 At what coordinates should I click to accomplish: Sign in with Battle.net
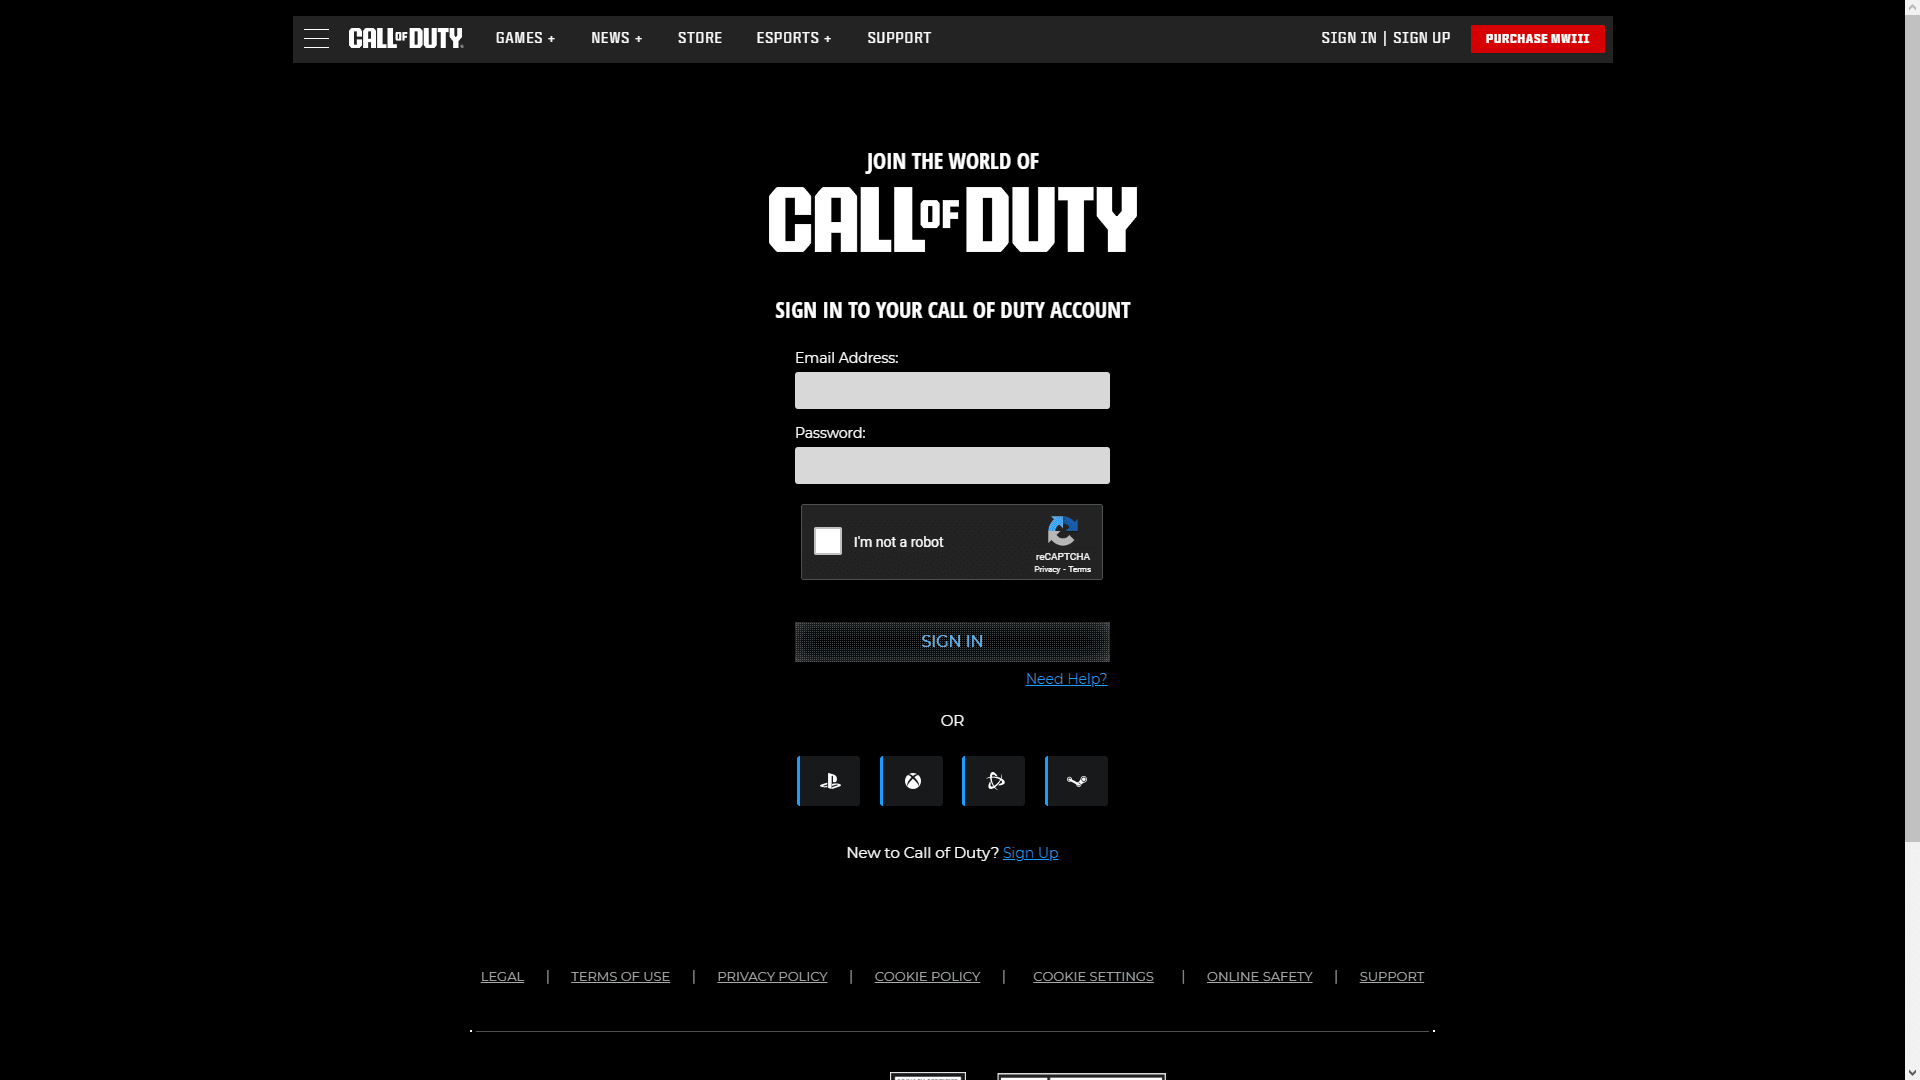coord(993,781)
